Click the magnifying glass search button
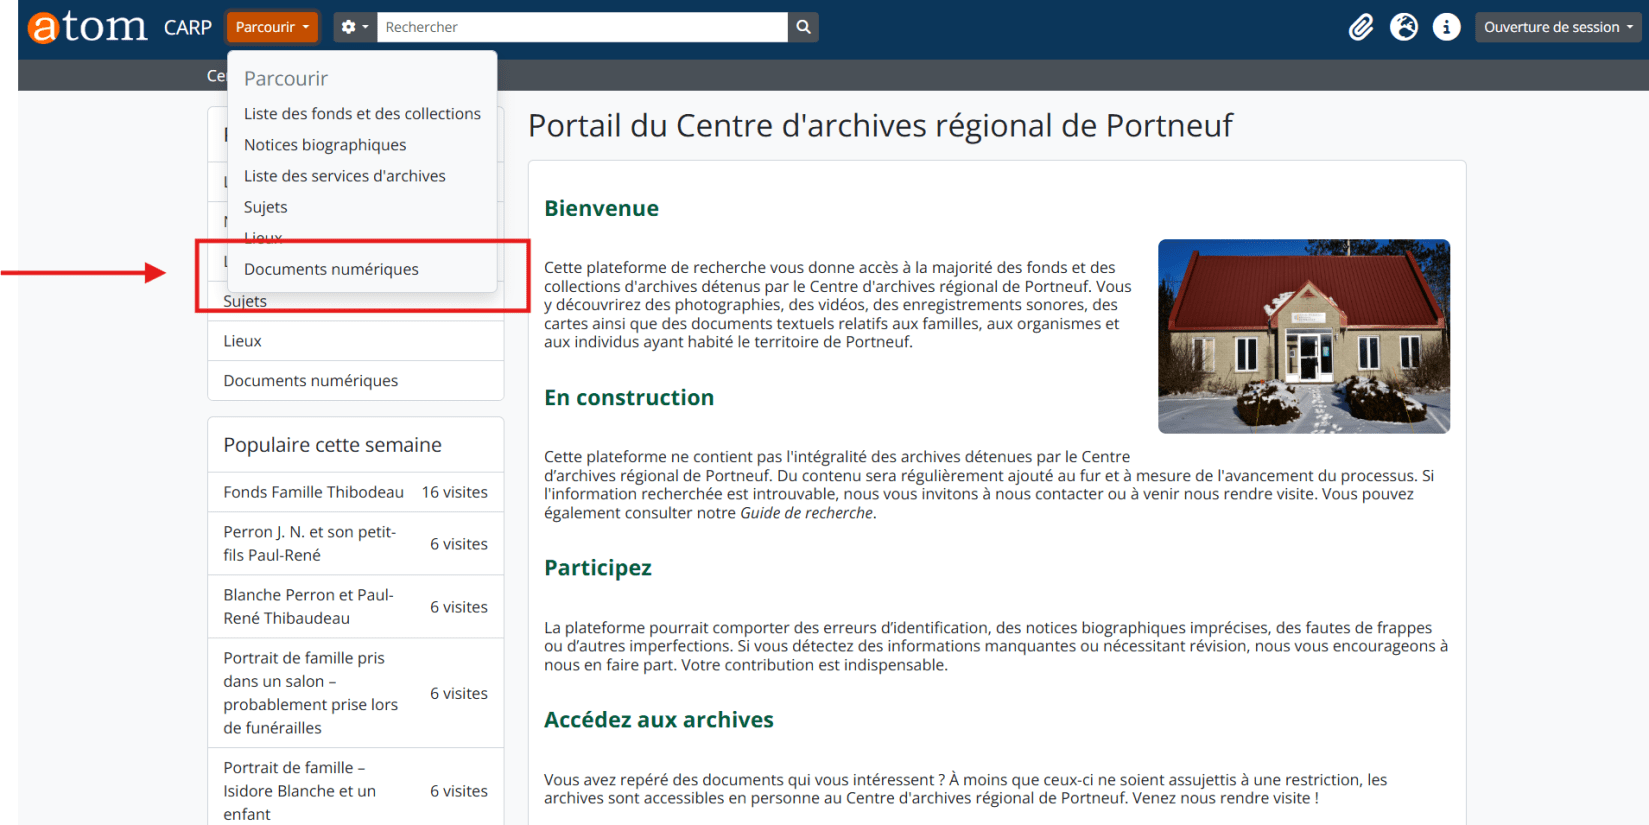Viewport: 1649px width, 825px height. pyautogui.click(x=803, y=27)
